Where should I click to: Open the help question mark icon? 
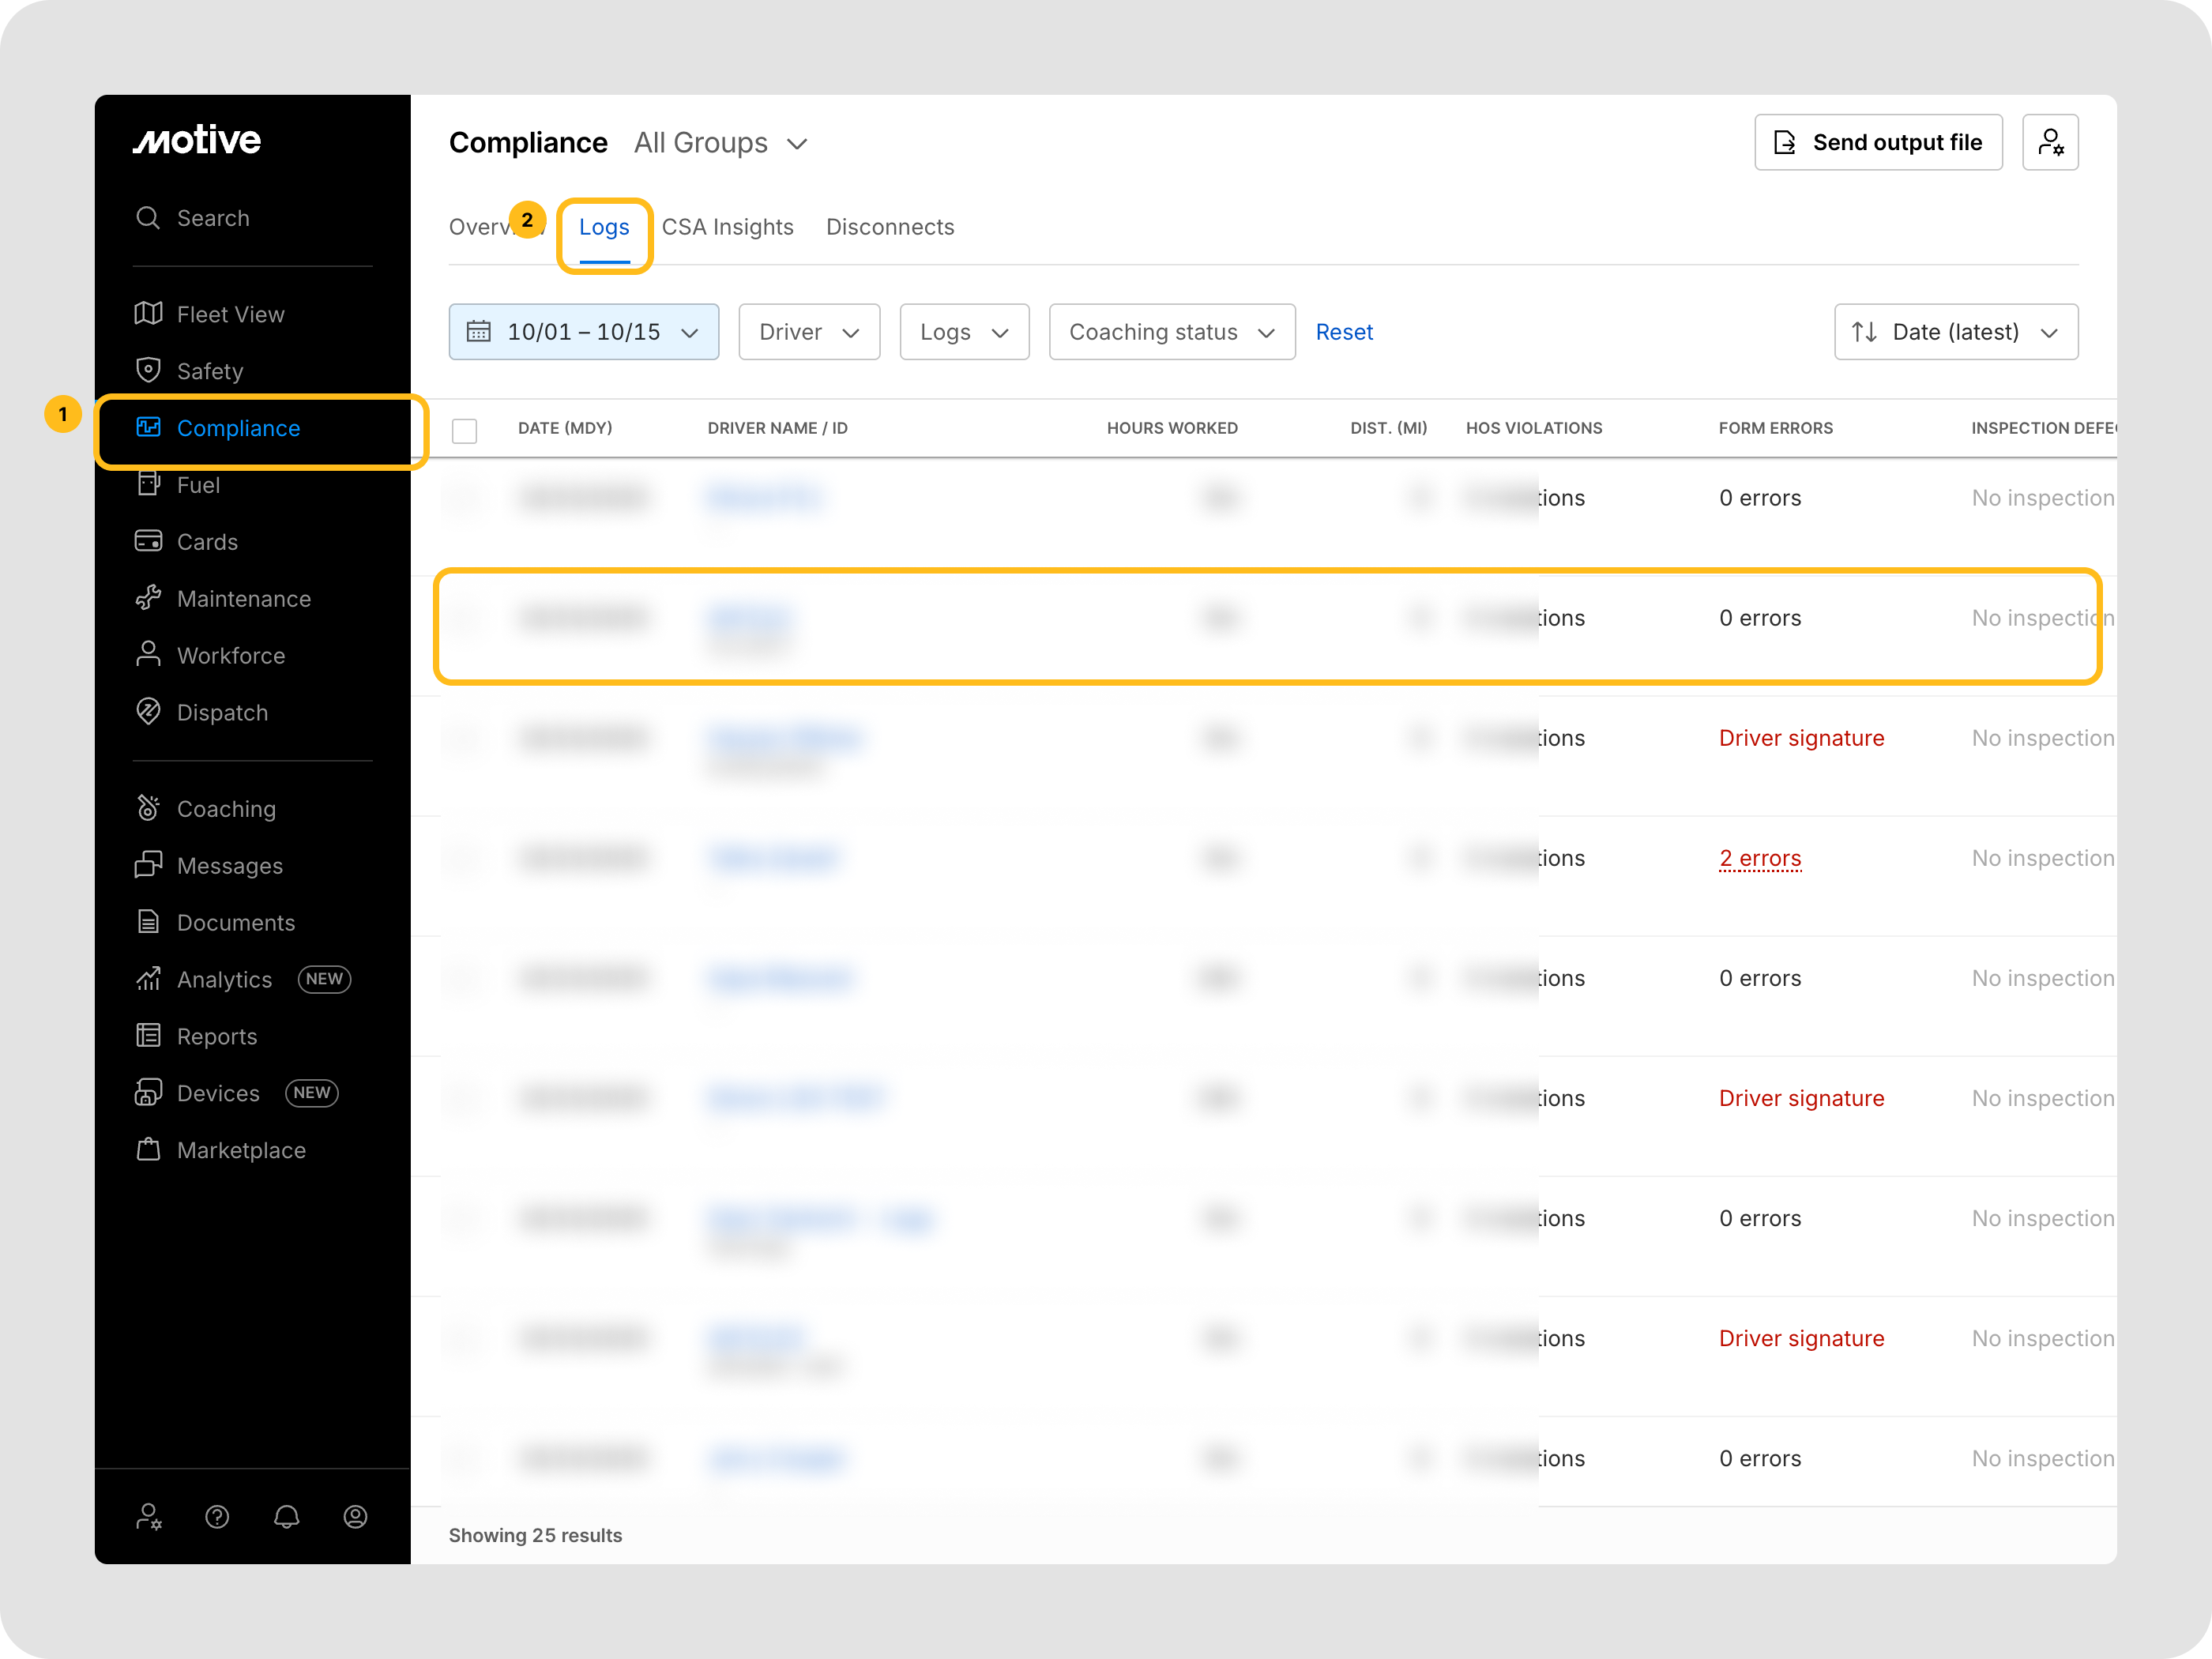click(217, 1516)
